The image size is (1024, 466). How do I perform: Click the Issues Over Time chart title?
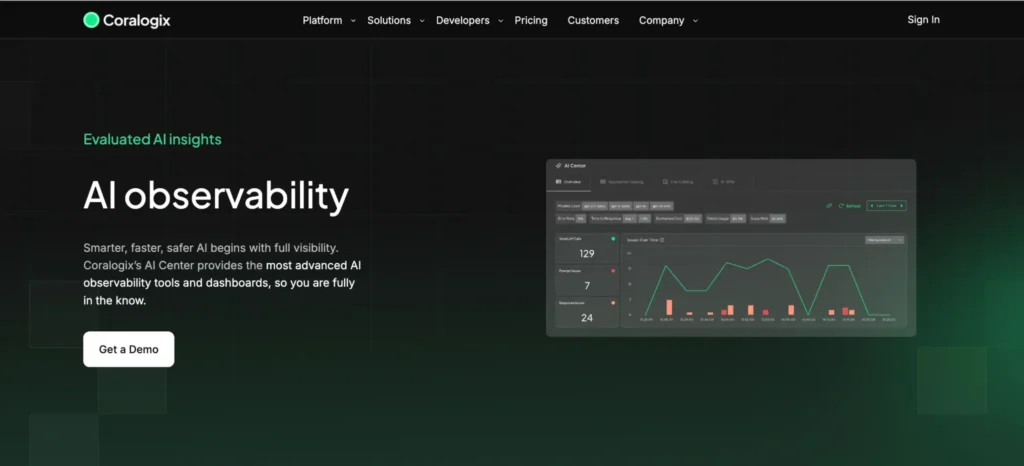click(643, 240)
